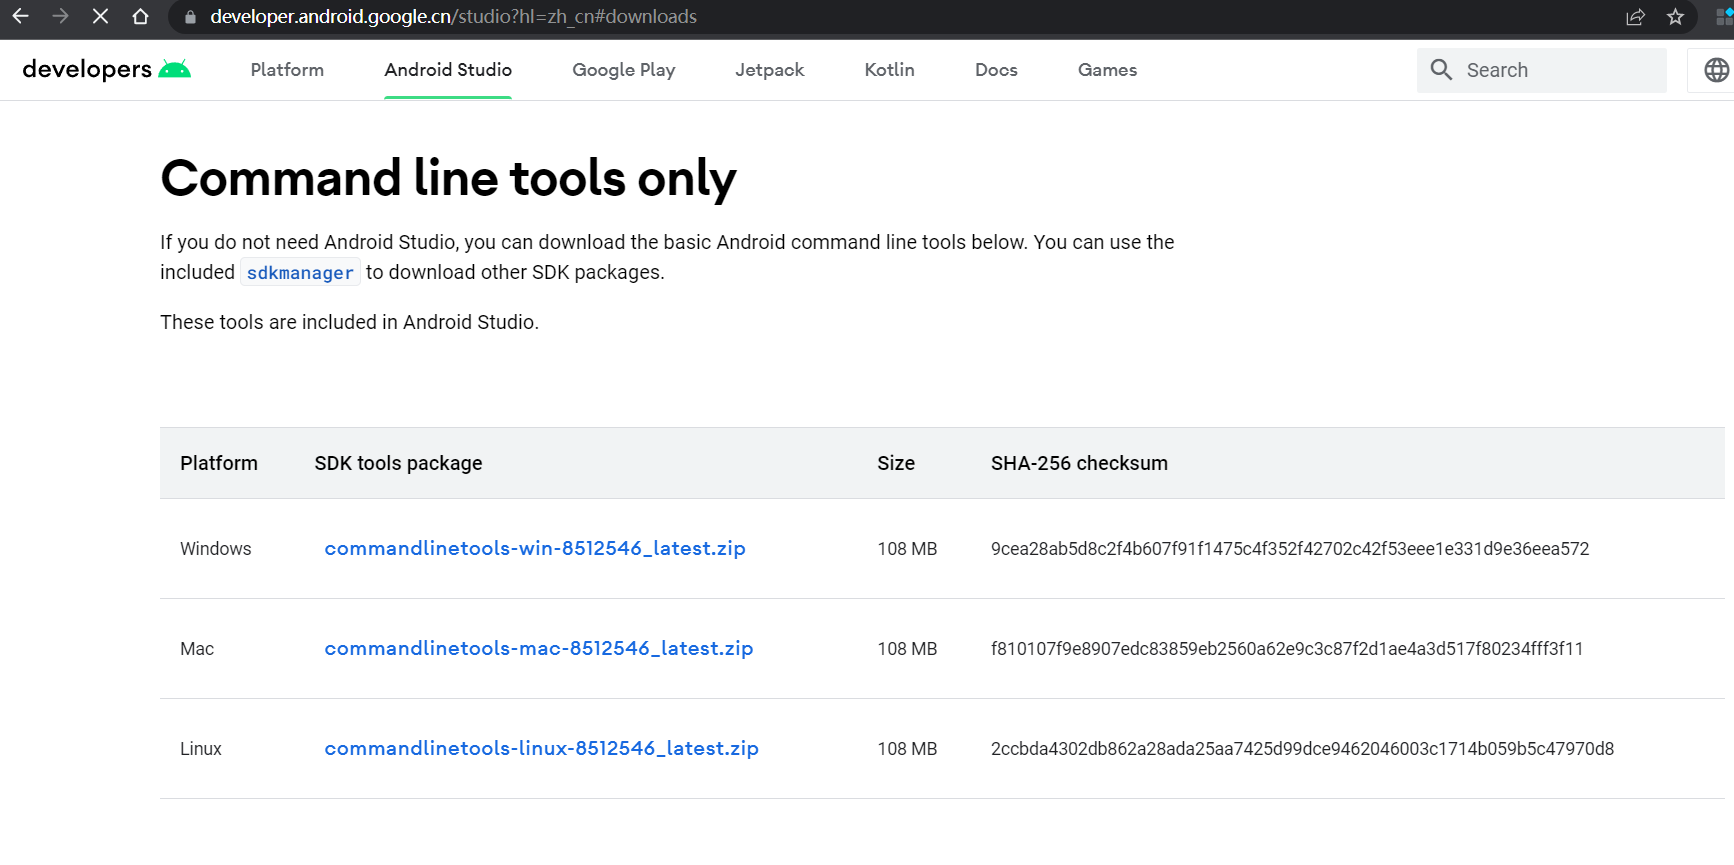Go to the Kotlin tab
Image resolution: width=1734 pixels, height=865 pixels.
pos(889,70)
